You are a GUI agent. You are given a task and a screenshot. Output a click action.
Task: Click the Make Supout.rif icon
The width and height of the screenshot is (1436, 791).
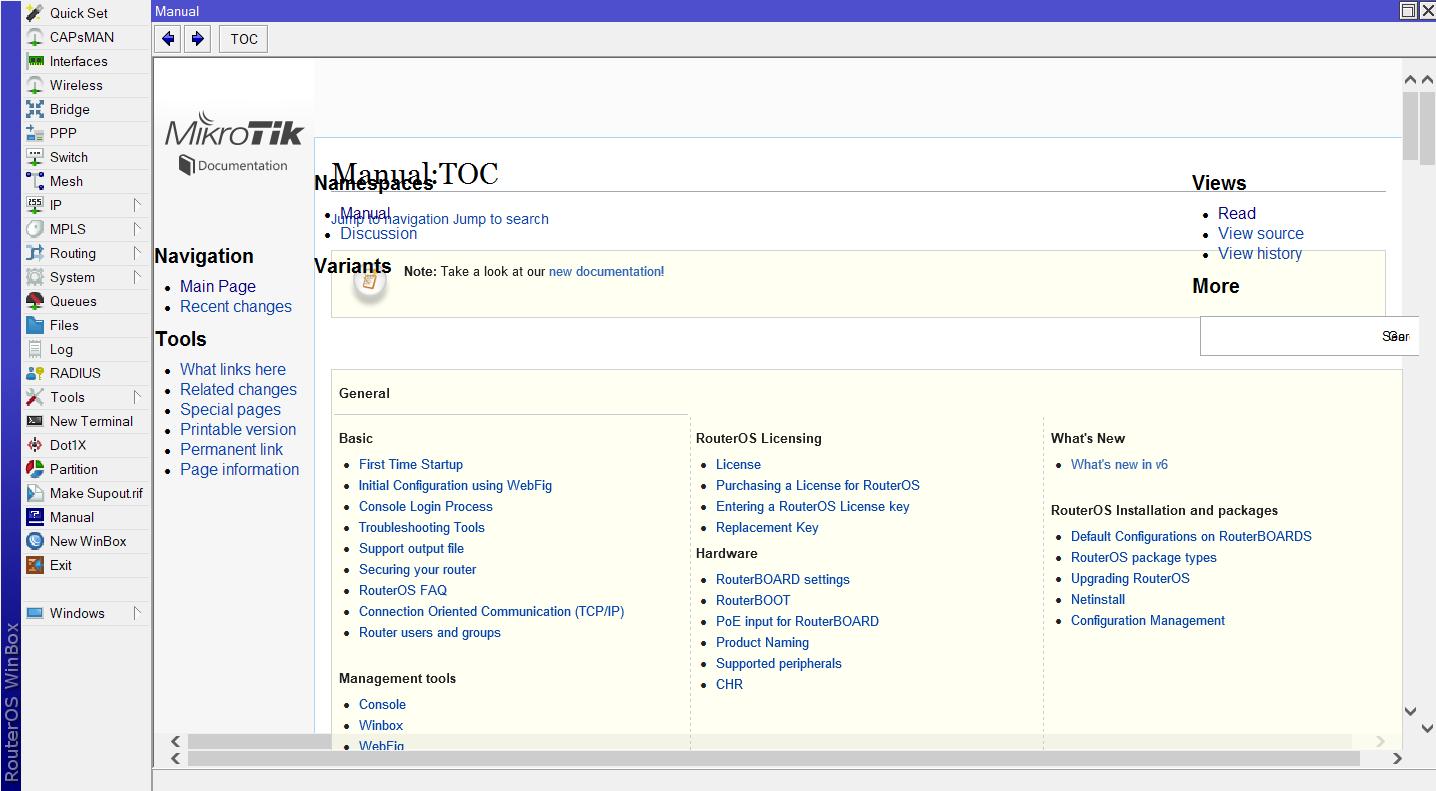pos(35,493)
